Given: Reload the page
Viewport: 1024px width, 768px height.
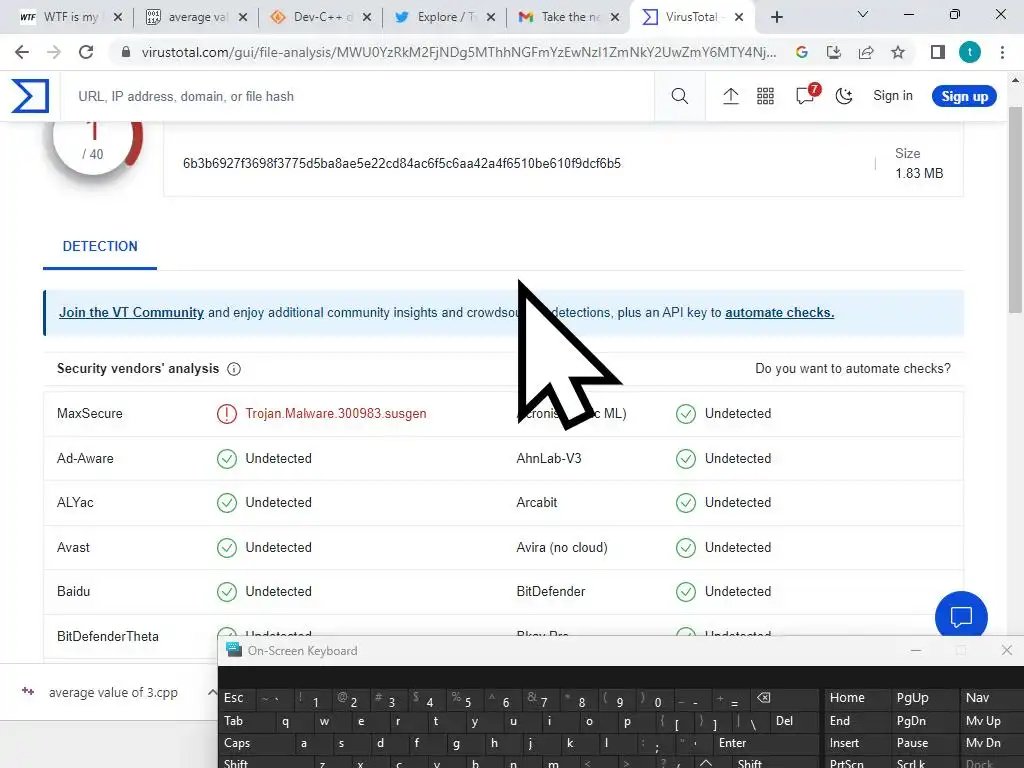Looking at the screenshot, I should (x=86, y=52).
